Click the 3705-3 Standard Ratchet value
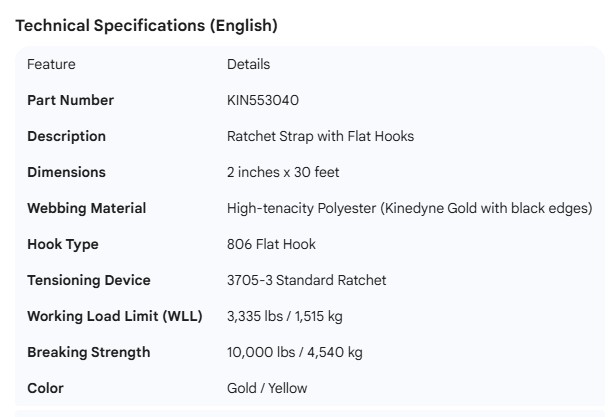The image size is (616, 417). coord(306,280)
